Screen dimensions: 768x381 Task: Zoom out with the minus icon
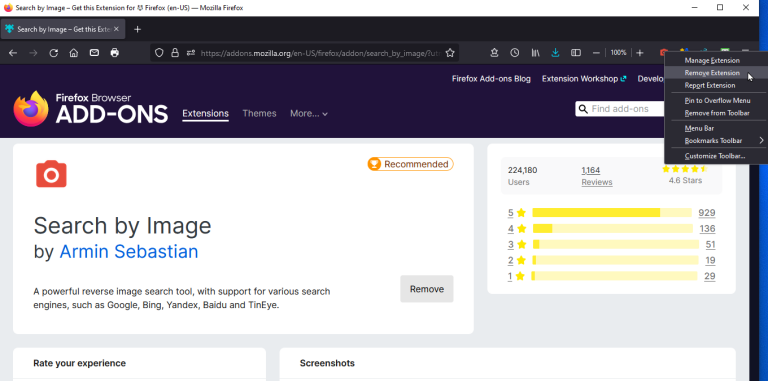(596, 53)
